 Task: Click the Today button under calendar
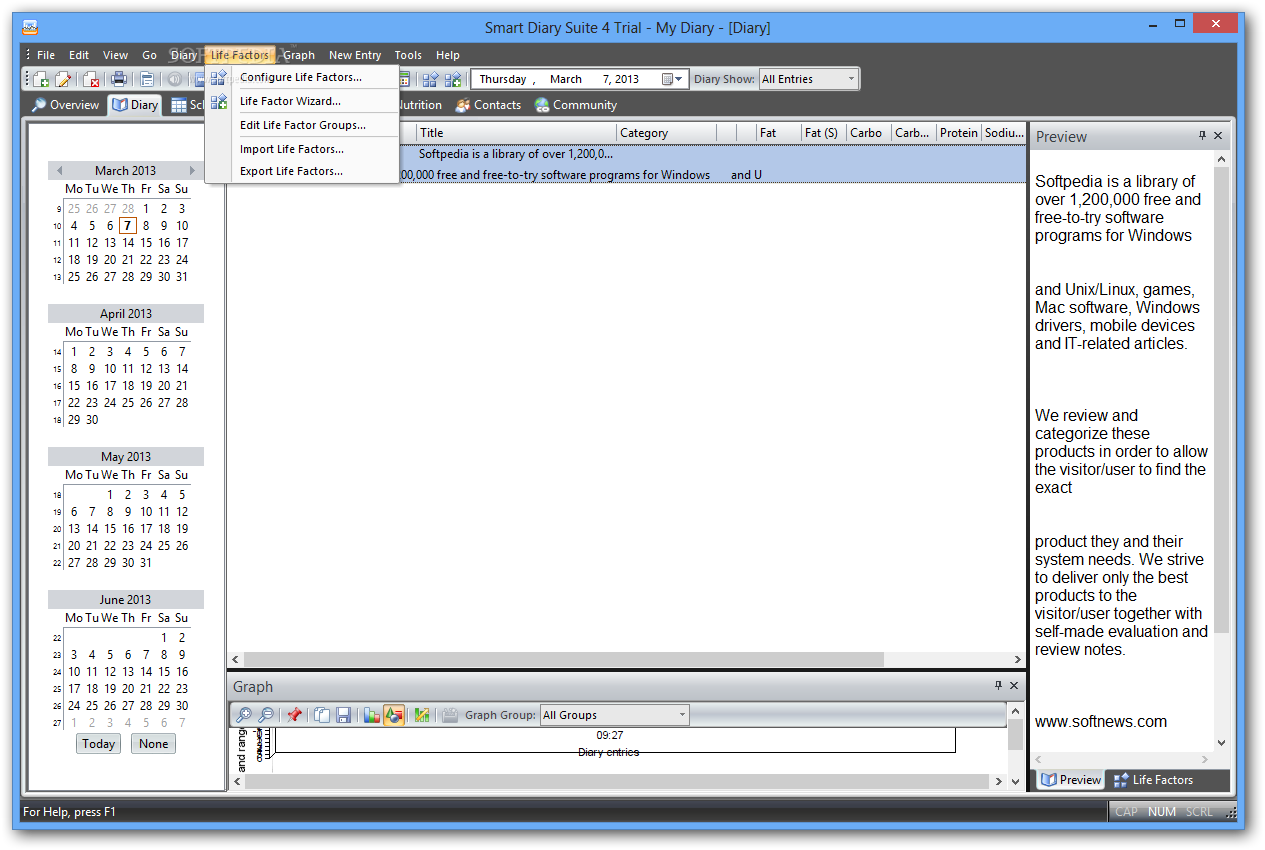pyautogui.click(x=99, y=744)
